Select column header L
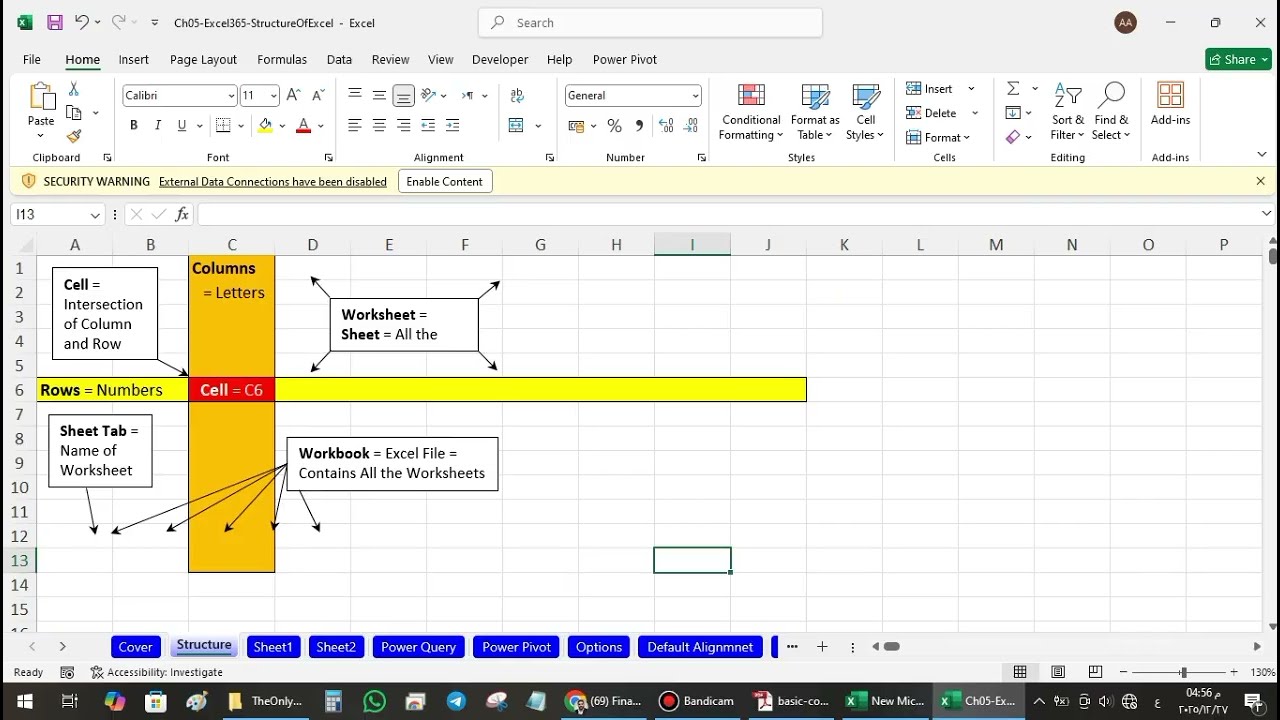Image resolution: width=1280 pixels, height=720 pixels. pyautogui.click(x=920, y=244)
